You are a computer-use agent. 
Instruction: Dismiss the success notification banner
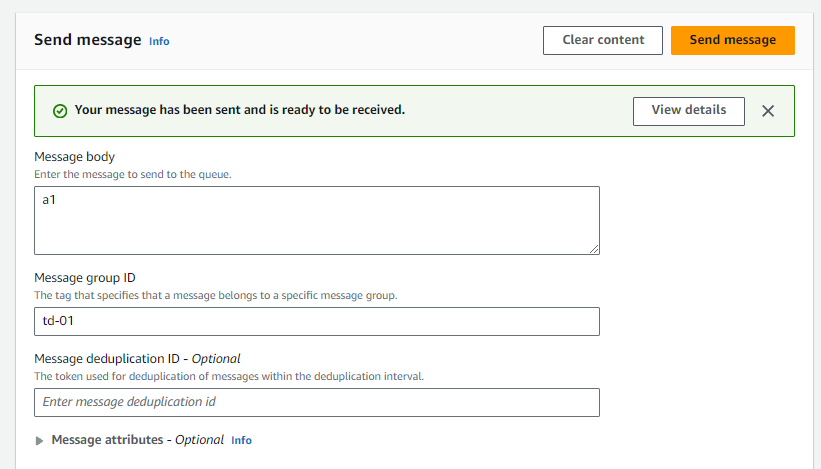point(768,111)
